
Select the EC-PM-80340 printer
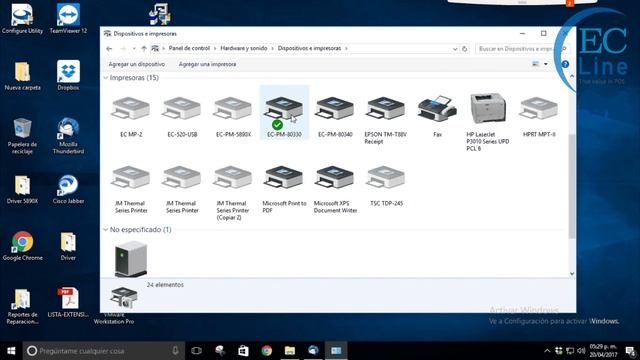click(335, 116)
